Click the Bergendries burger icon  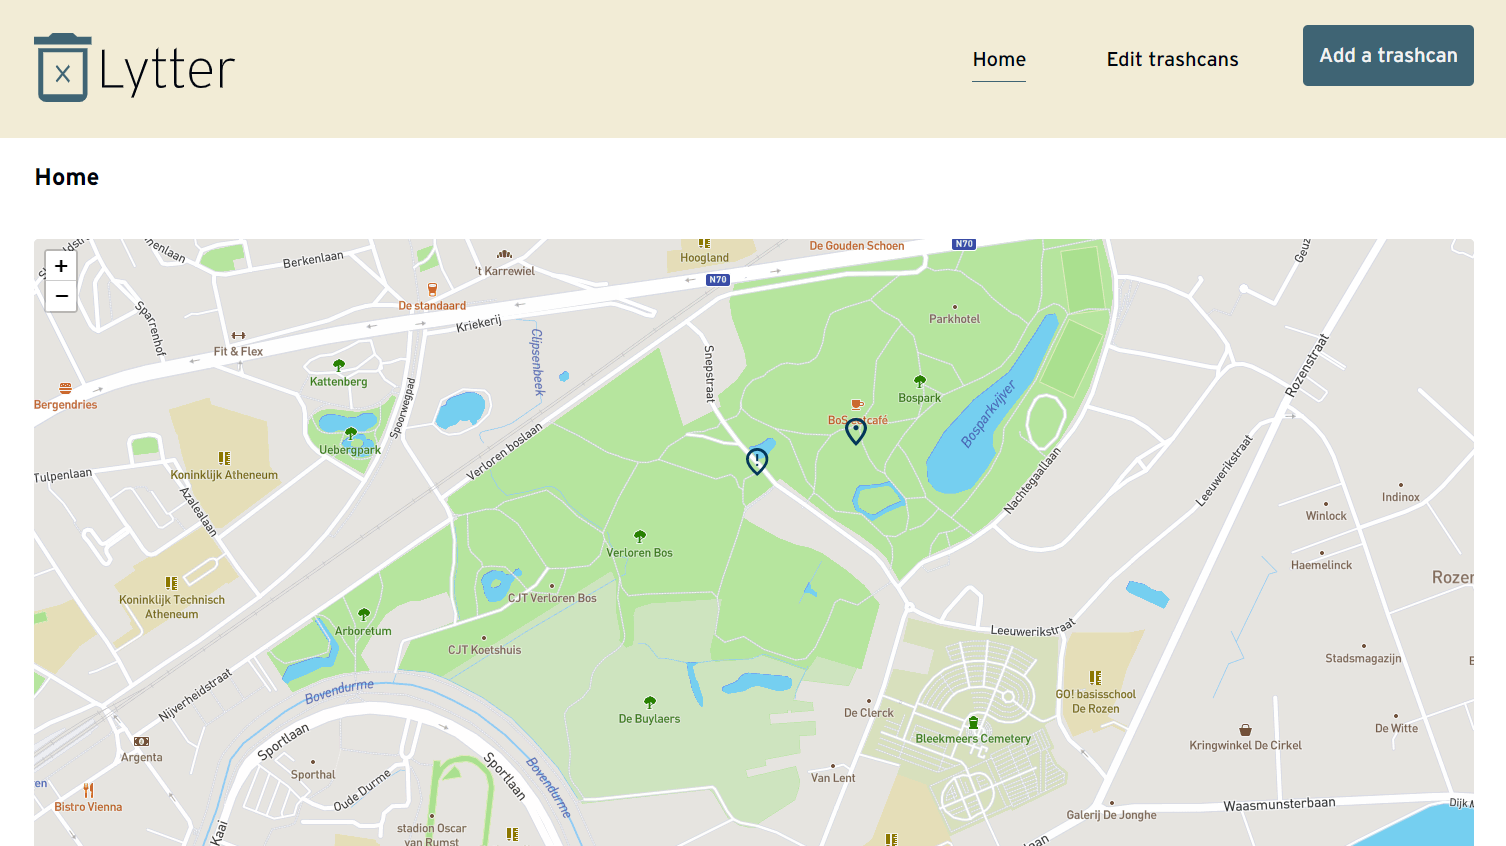pyautogui.click(x=65, y=389)
